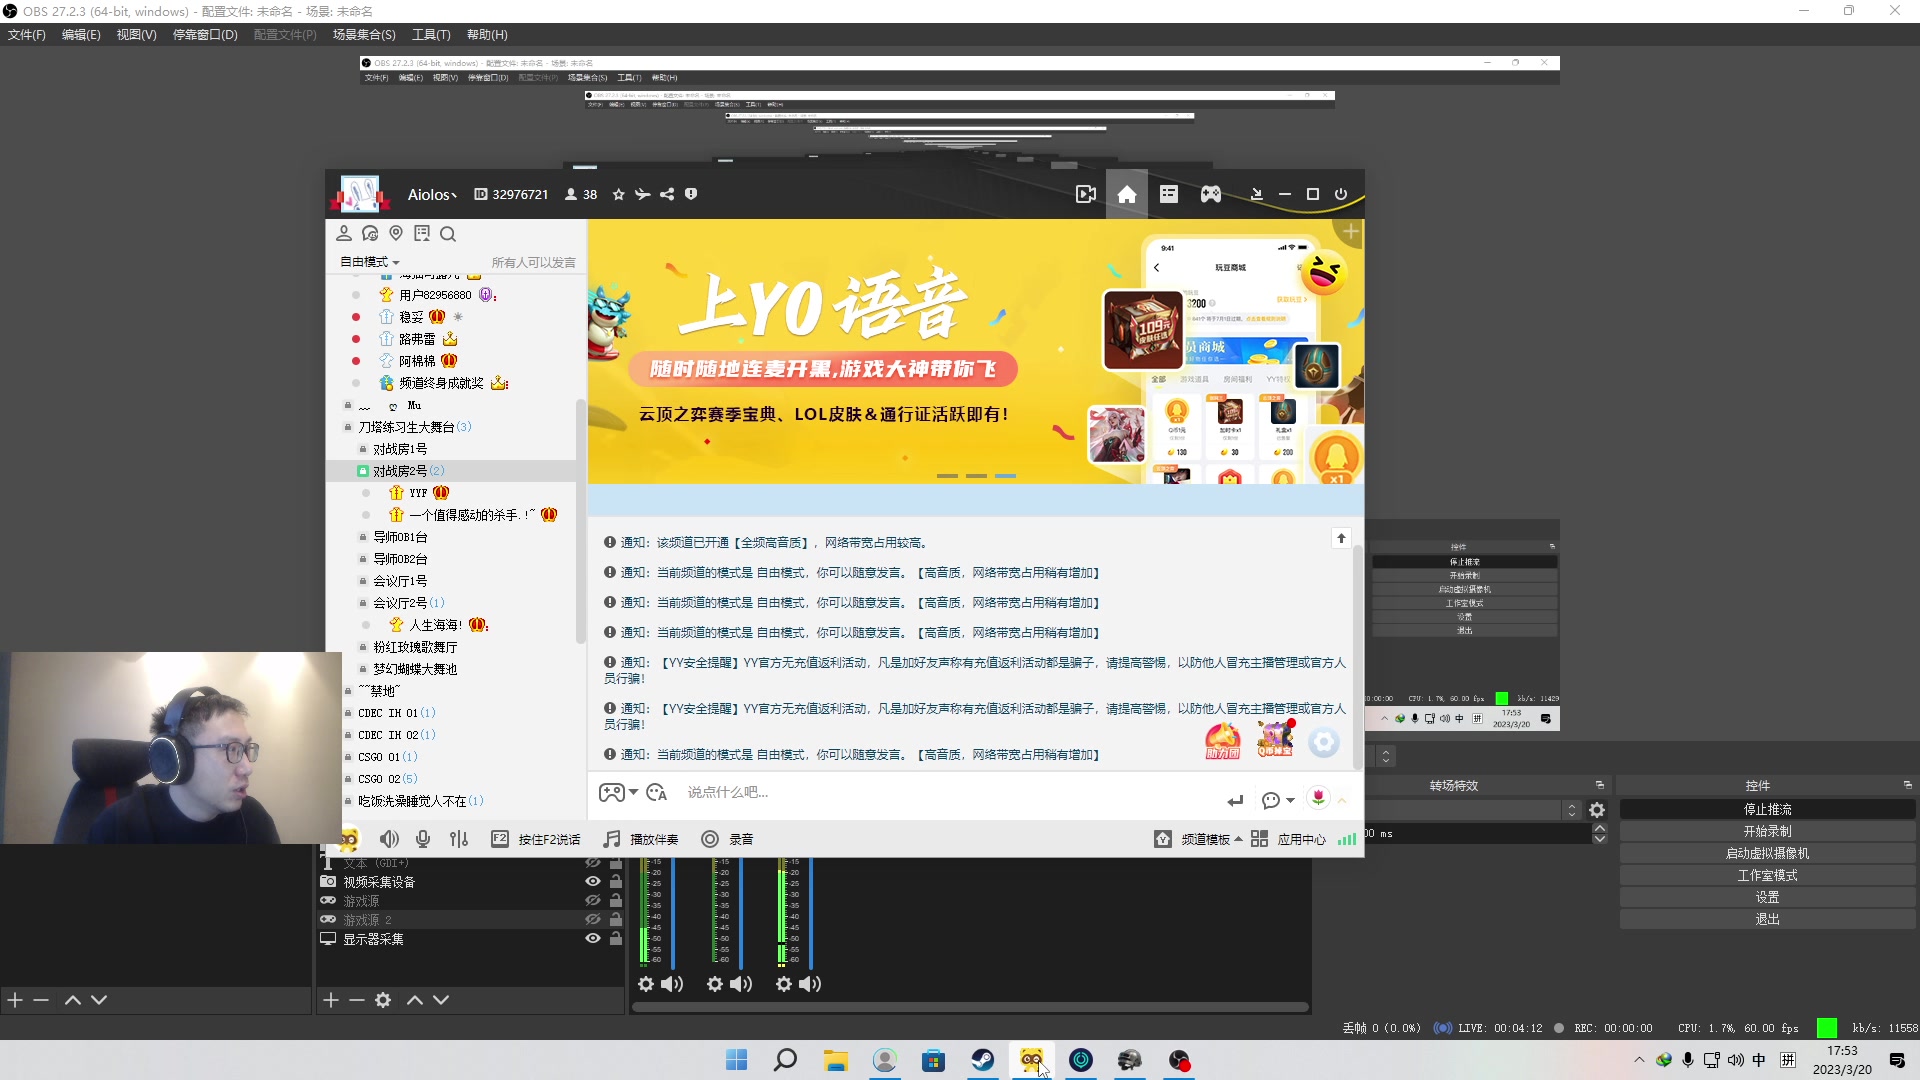This screenshot has height=1080, width=1920.
Task: Open the 视图(V) menu
Action: pos(137,35)
